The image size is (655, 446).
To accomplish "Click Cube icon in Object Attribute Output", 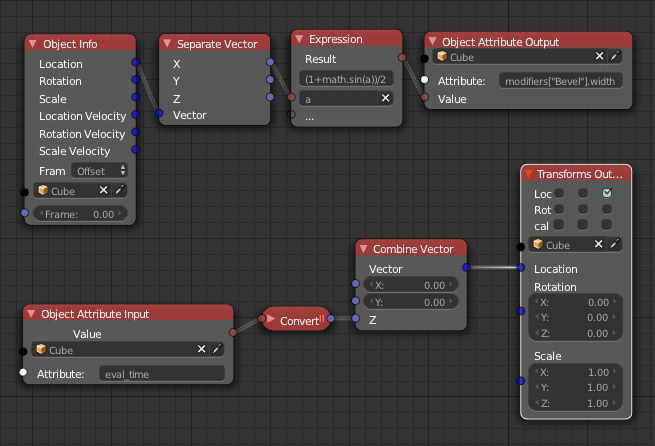I will pyautogui.click(x=442, y=56).
